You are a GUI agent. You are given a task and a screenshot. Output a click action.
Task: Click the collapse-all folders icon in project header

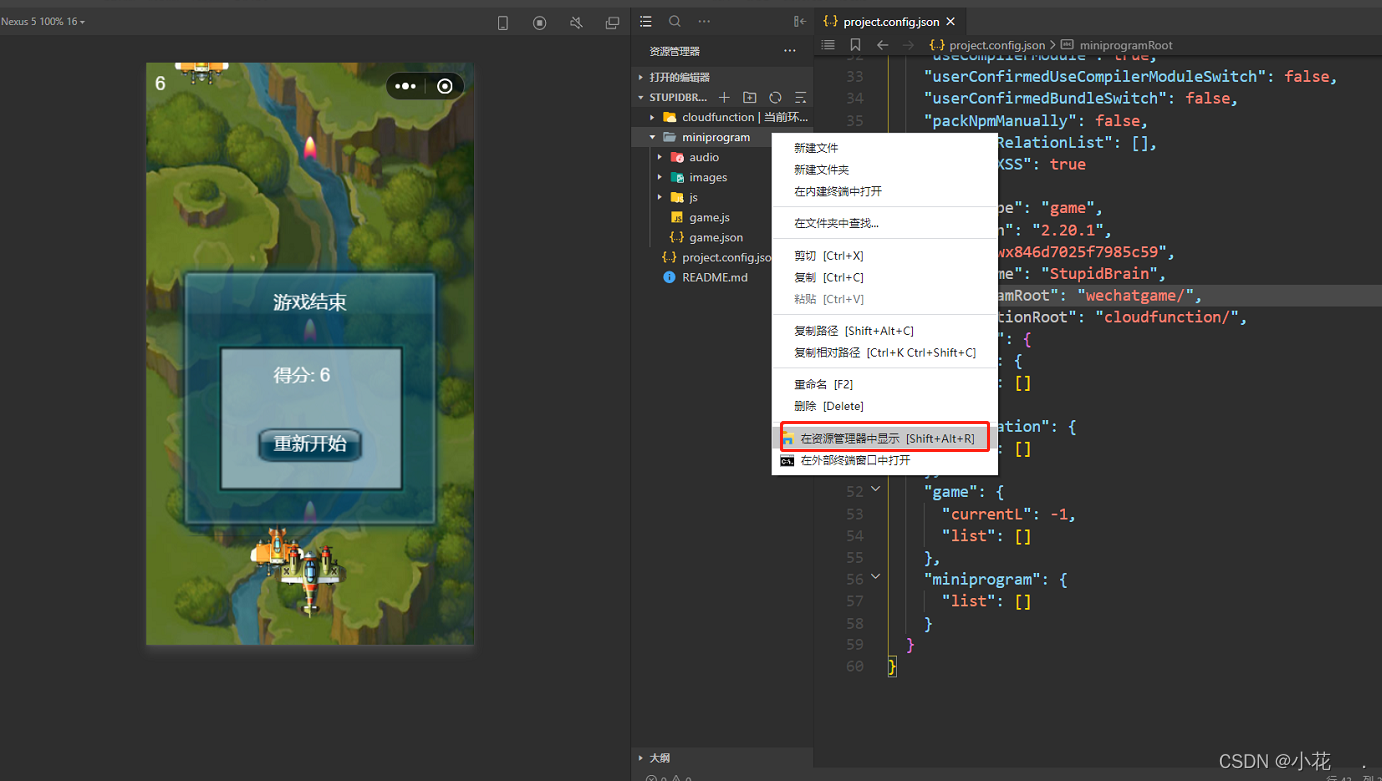click(800, 97)
